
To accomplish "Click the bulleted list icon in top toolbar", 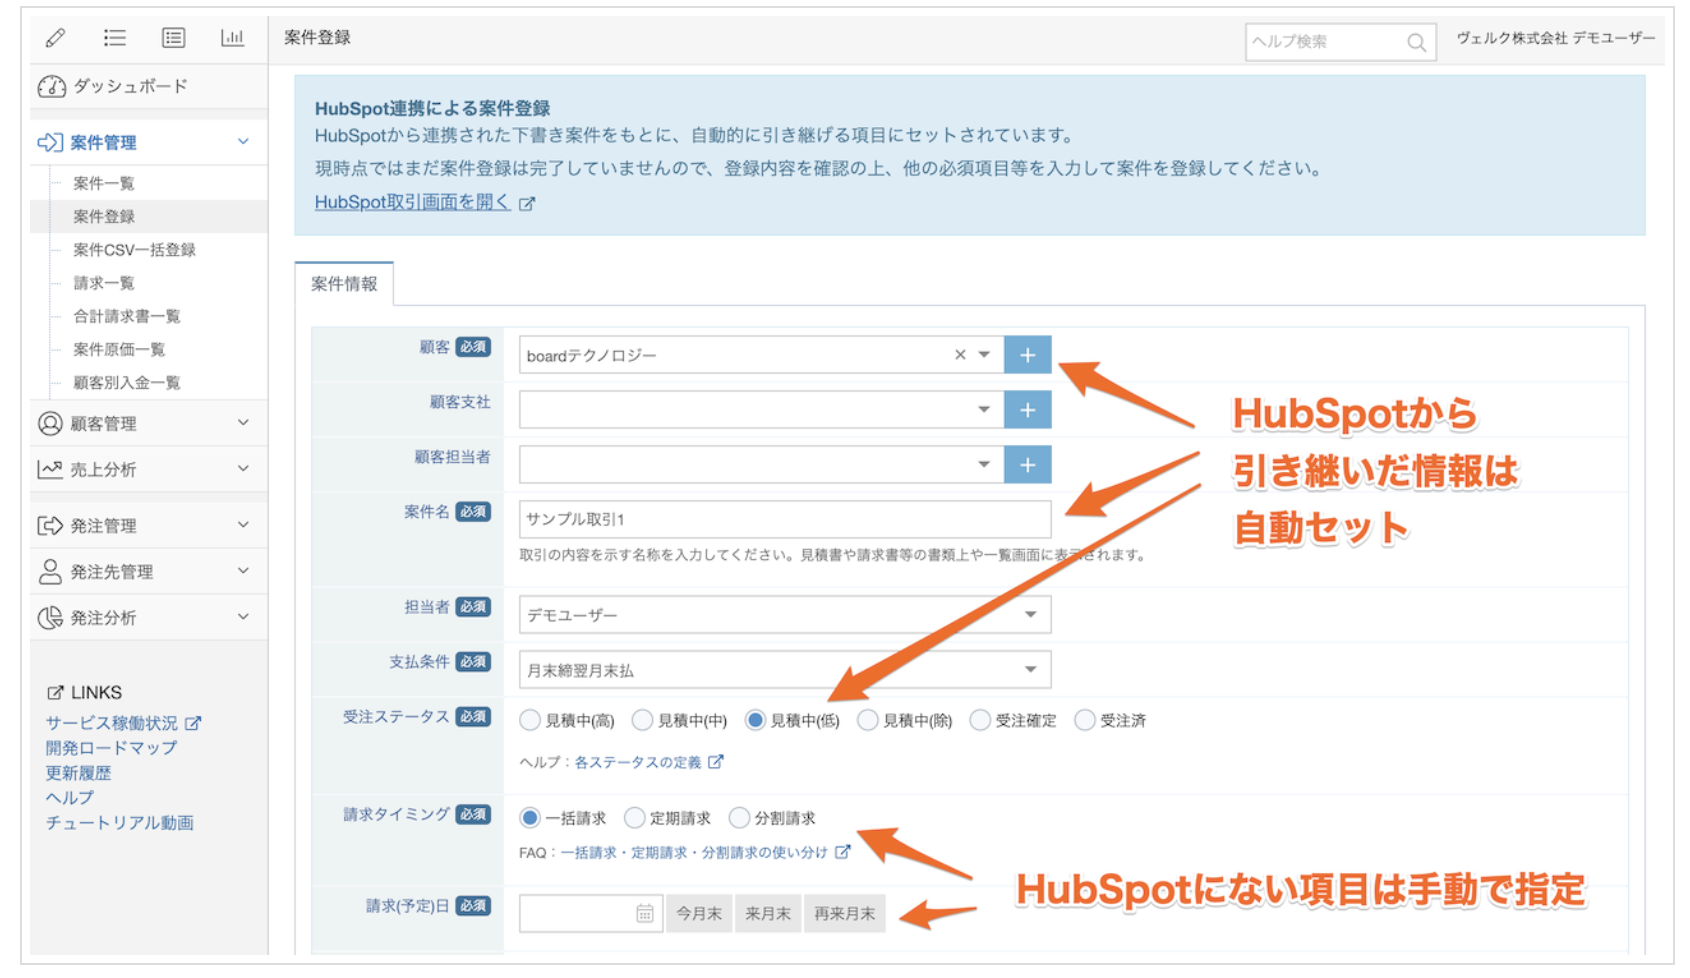I will [115, 38].
